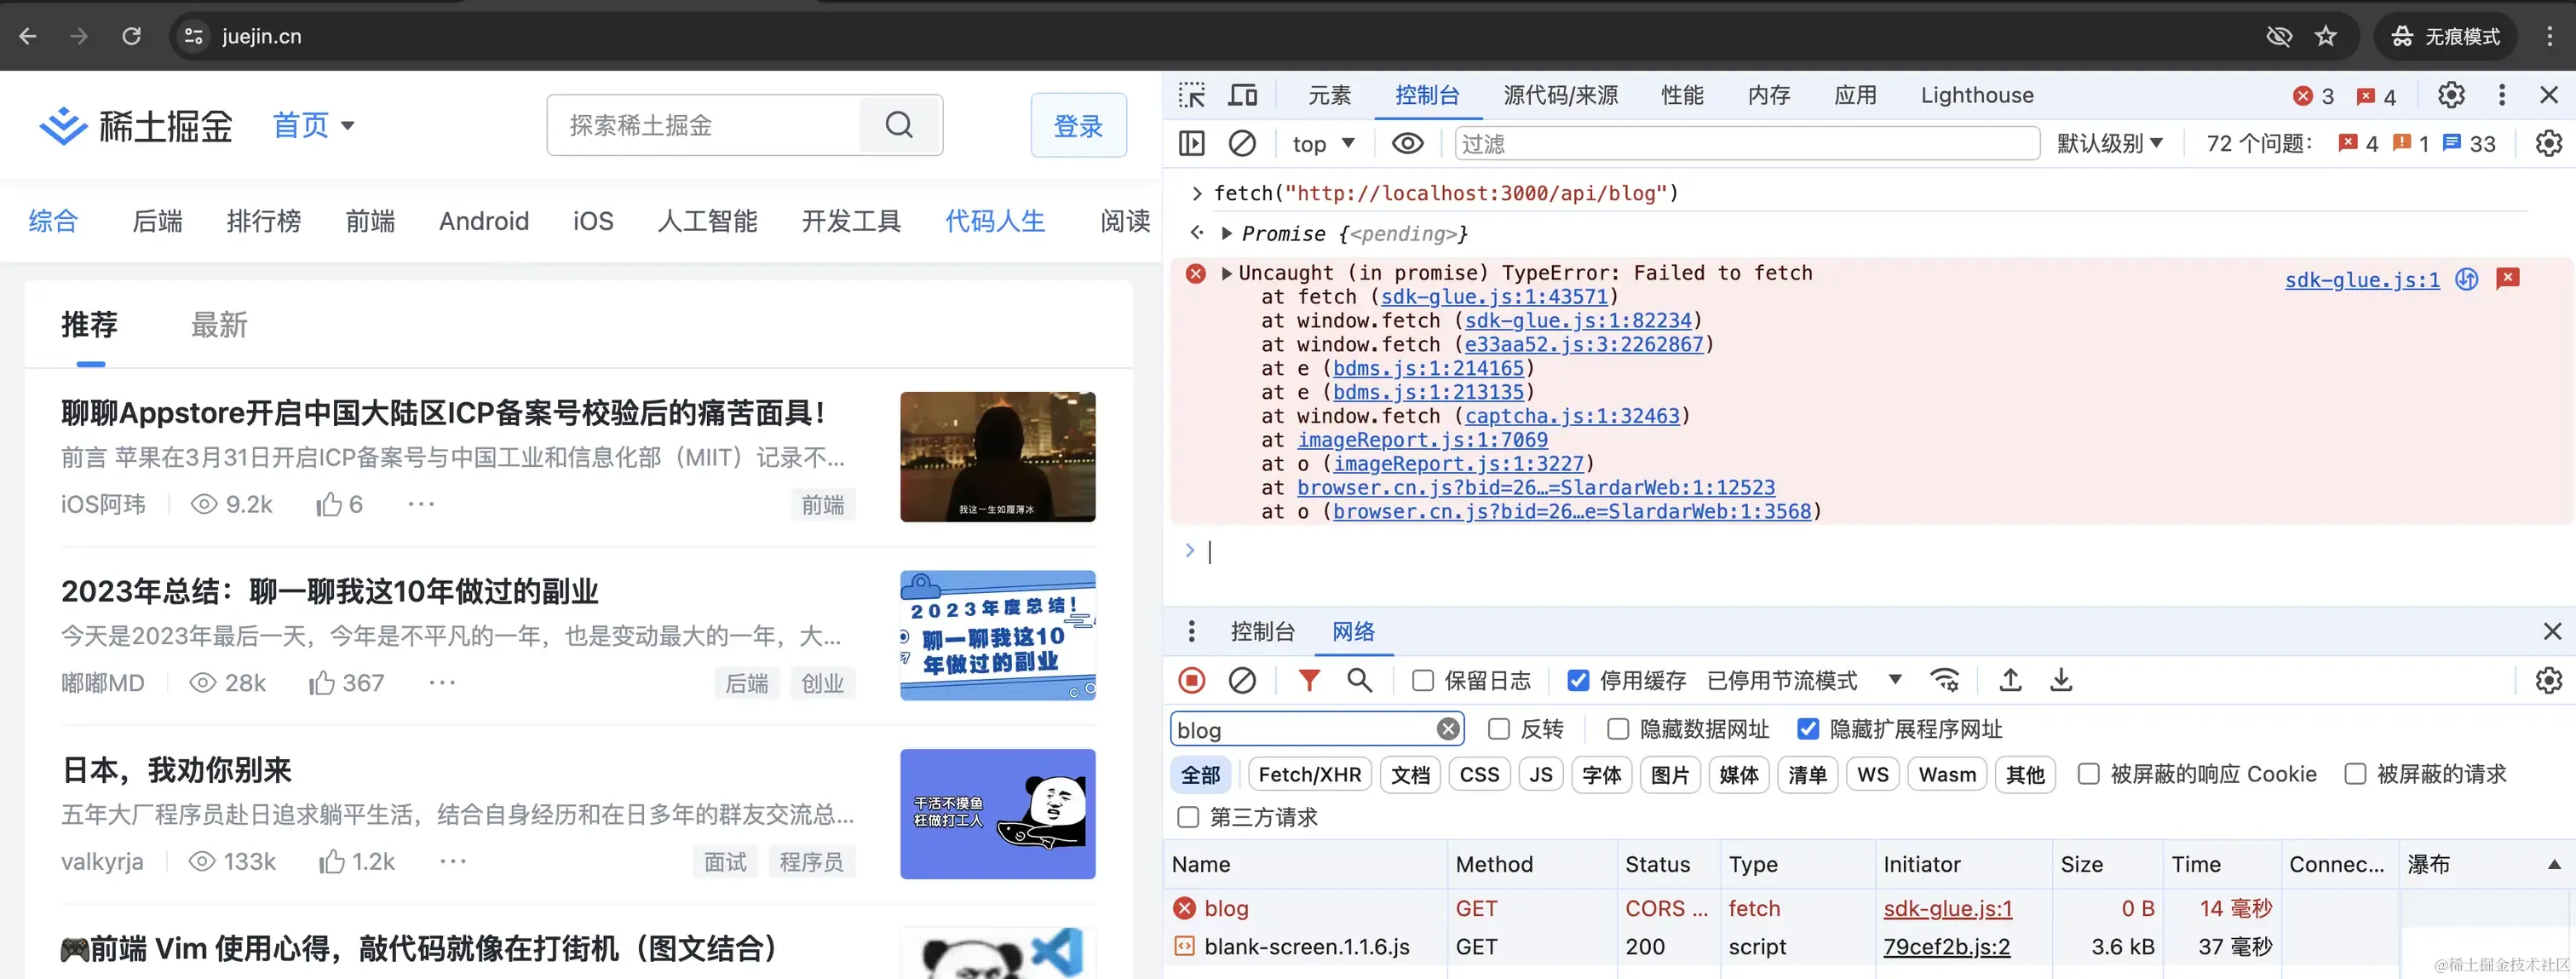Screen dimensions: 2576x979
Task: Stop recording the network log
Action: click(x=1192, y=680)
